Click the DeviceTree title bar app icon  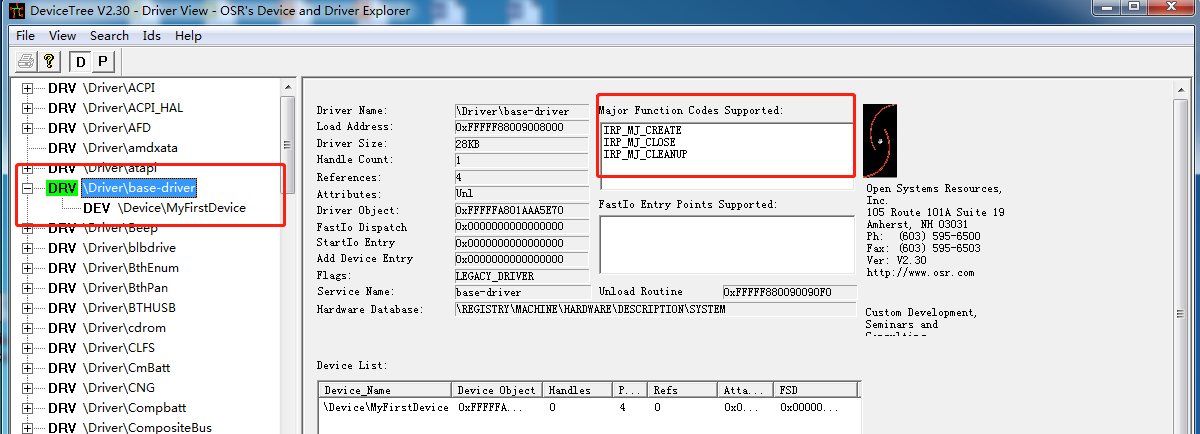15,11
